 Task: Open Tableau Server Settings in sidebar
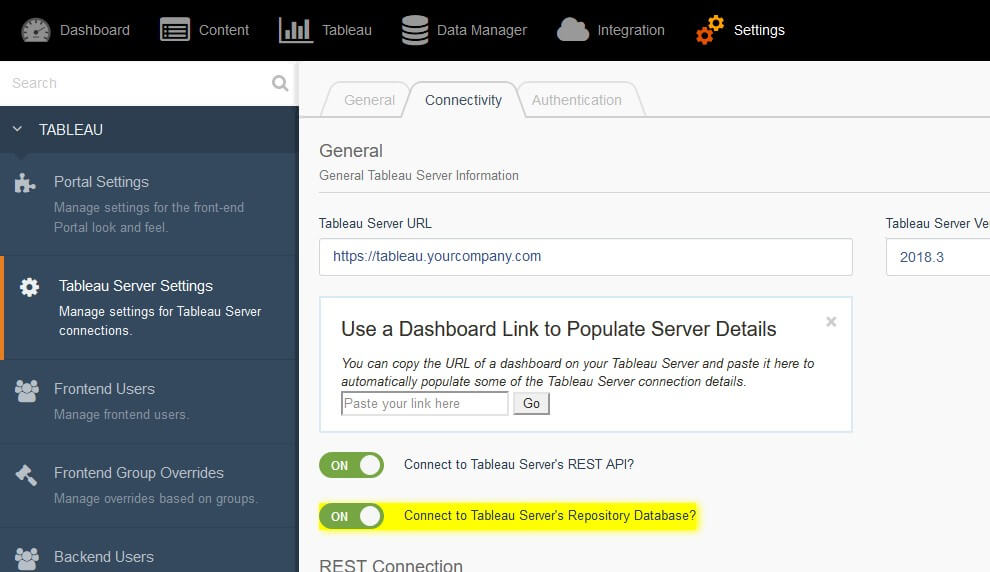point(150,308)
